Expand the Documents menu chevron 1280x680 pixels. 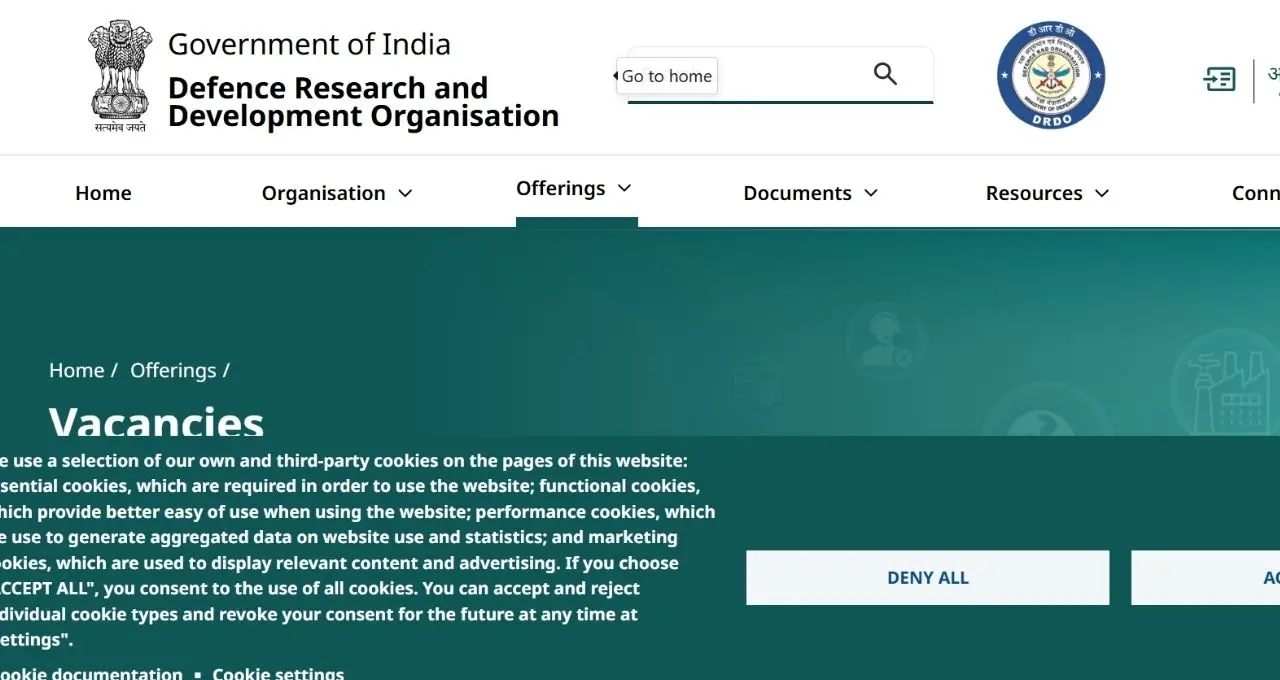[x=871, y=193]
